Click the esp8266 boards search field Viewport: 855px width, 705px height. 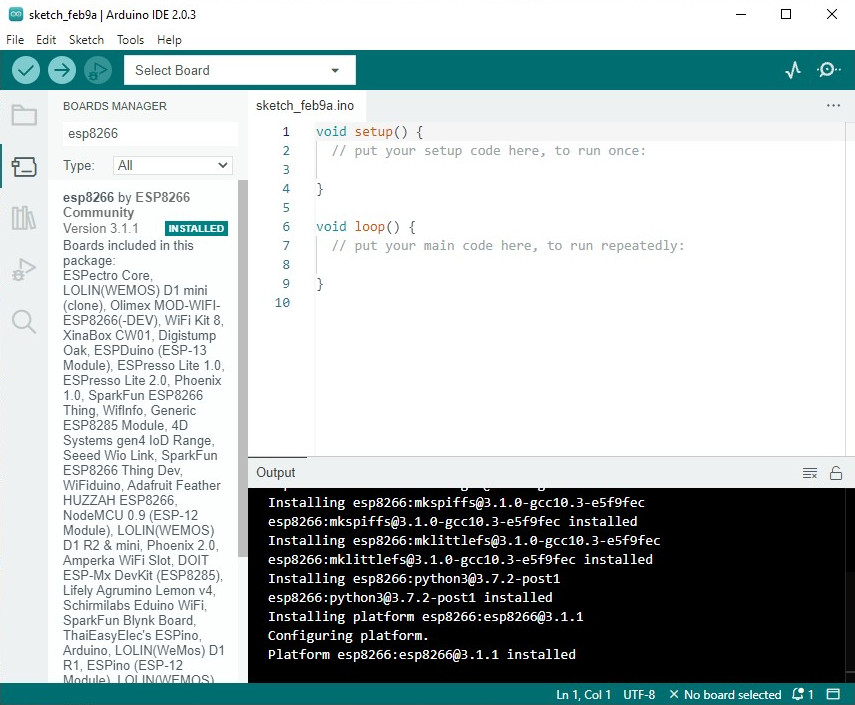tap(150, 133)
